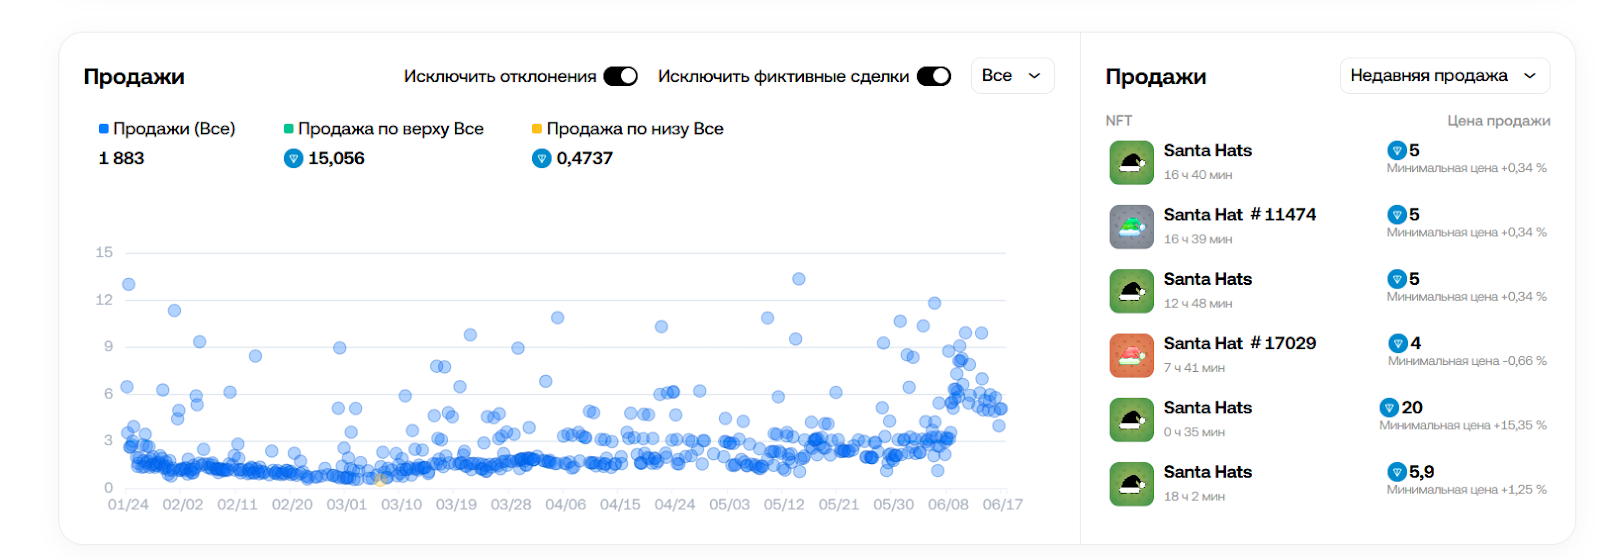The height and width of the screenshot is (560, 1600).
Task: Toggle the blue "Продажи (Все)" legend series
Action: pos(167,129)
